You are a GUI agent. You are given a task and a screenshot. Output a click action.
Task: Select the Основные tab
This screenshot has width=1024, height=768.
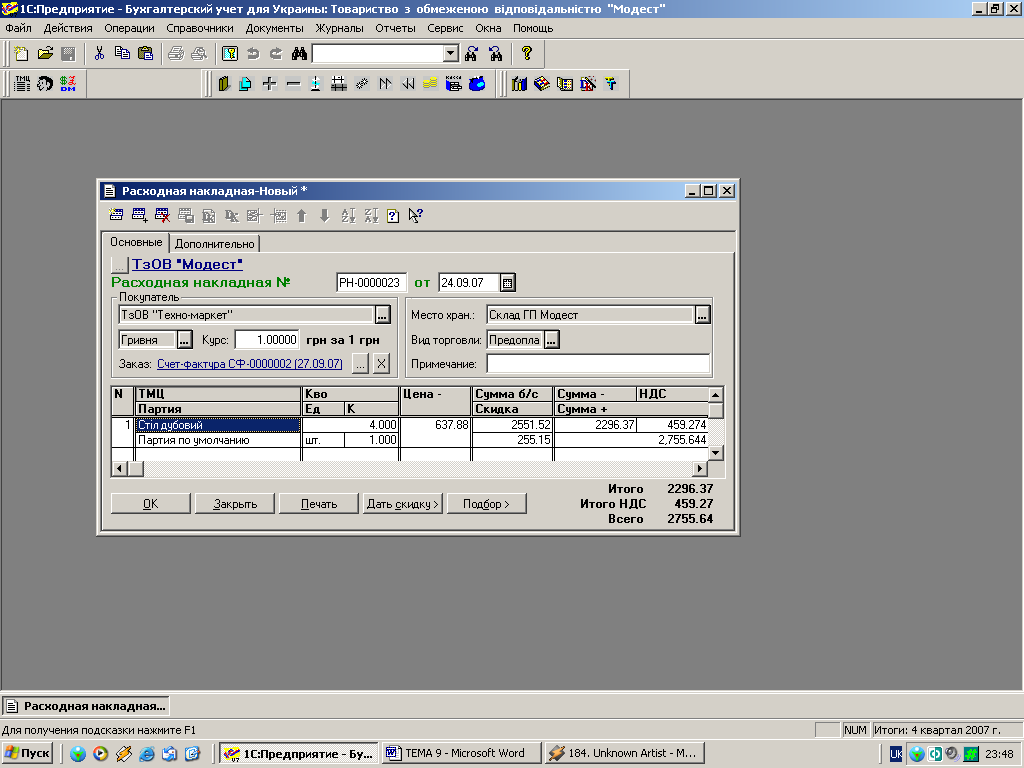pyautogui.click(x=136, y=242)
